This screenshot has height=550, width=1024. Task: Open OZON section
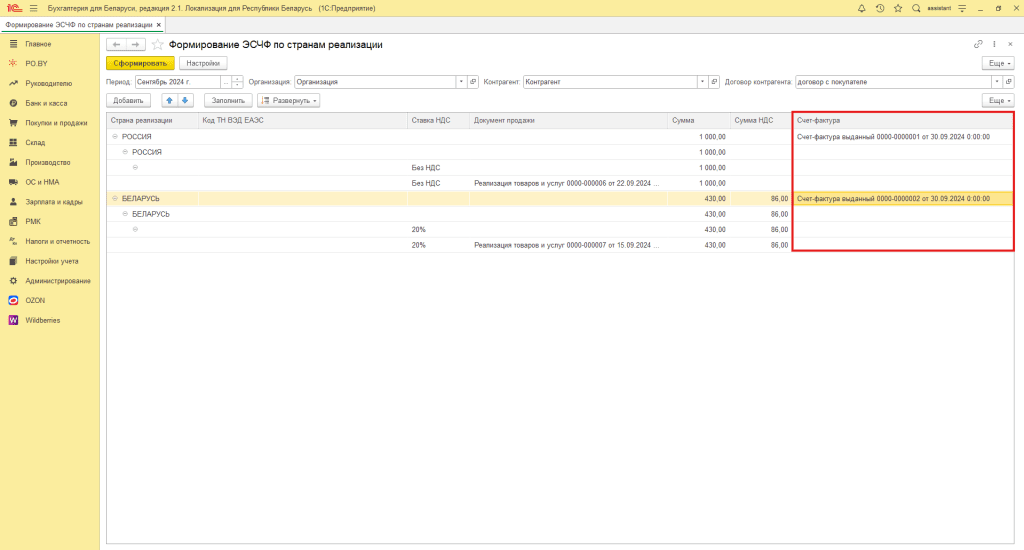pos(35,300)
